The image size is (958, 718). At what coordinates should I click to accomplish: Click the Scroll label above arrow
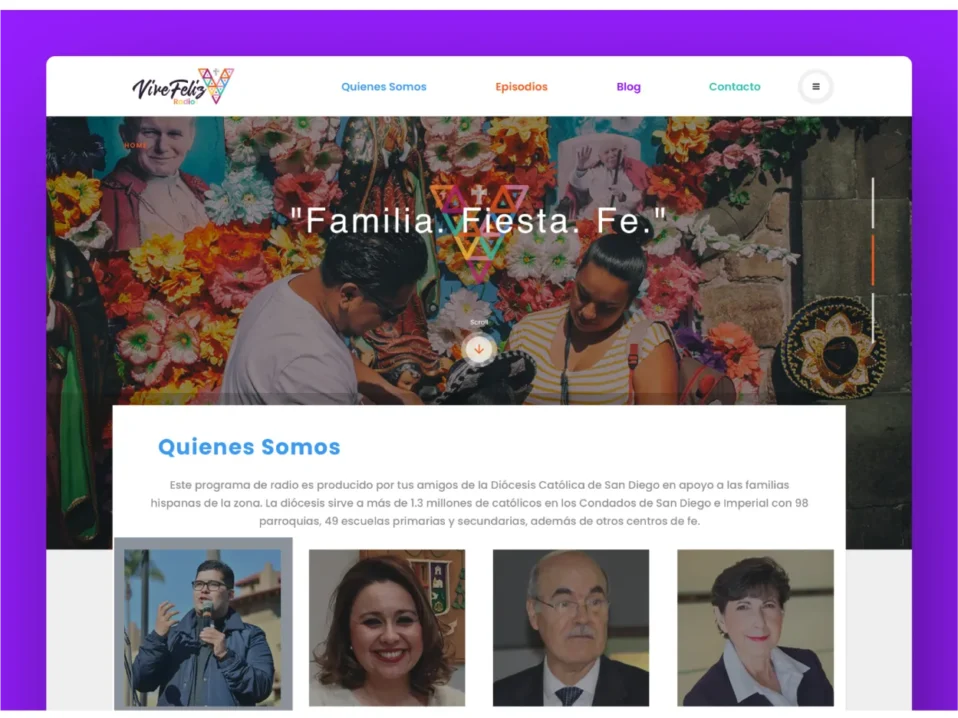tap(479, 322)
